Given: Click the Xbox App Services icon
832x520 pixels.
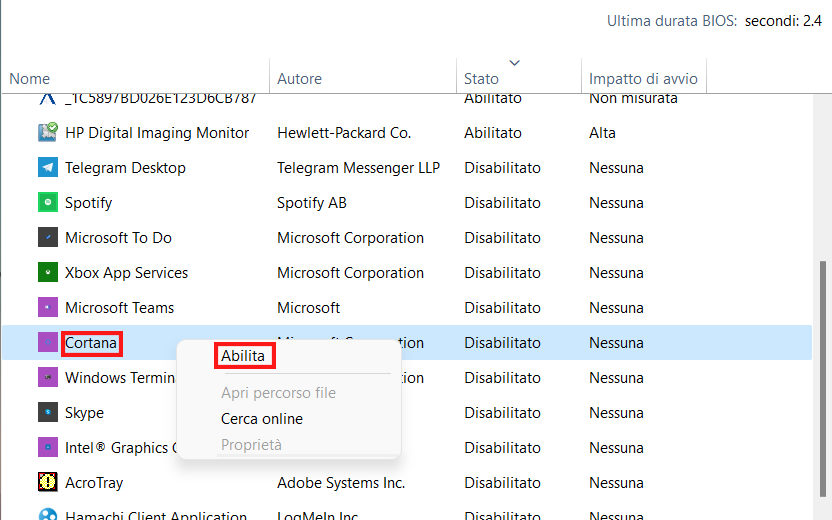Looking at the screenshot, I should pos(47,272).
